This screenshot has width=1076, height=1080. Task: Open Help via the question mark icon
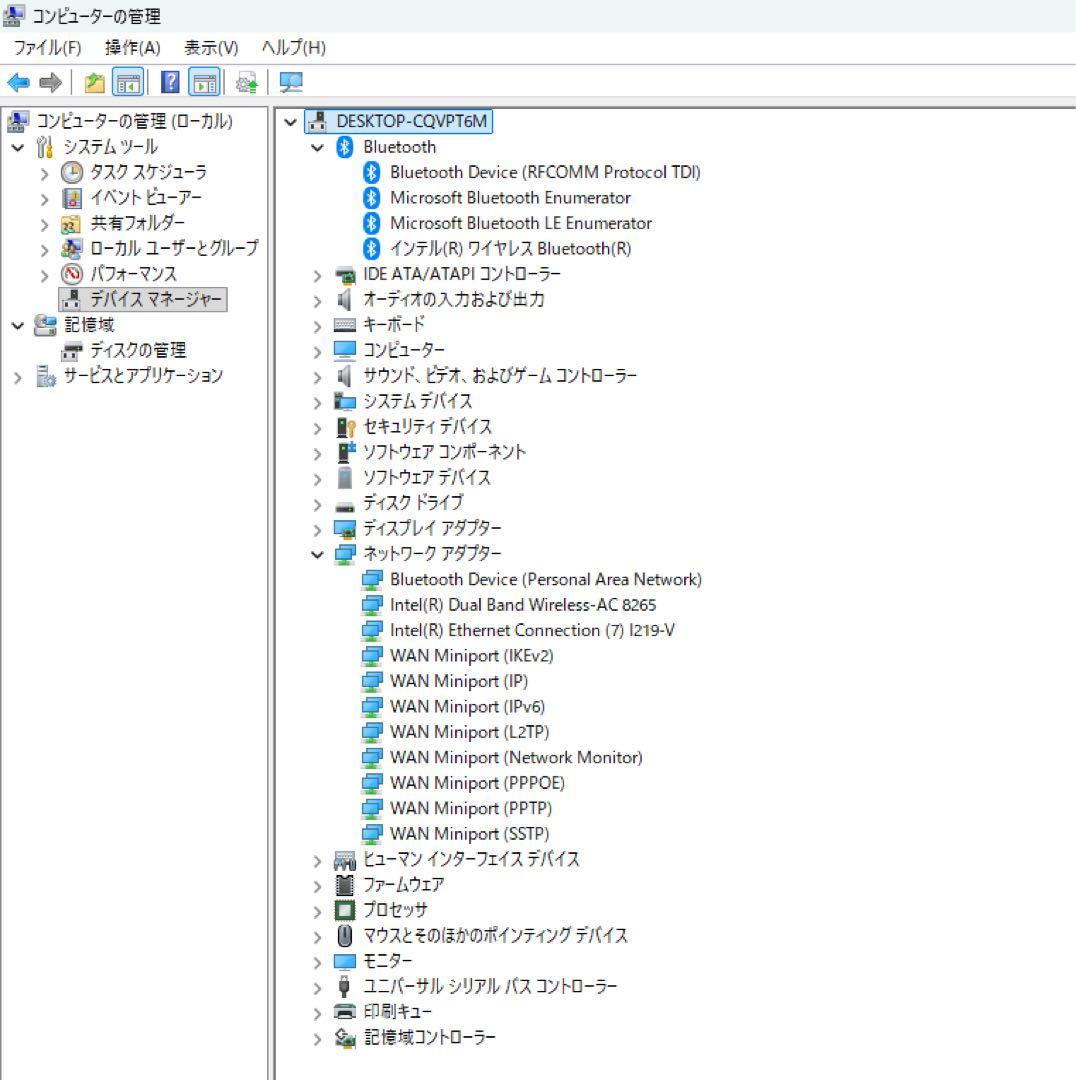(x=169, y=82)
